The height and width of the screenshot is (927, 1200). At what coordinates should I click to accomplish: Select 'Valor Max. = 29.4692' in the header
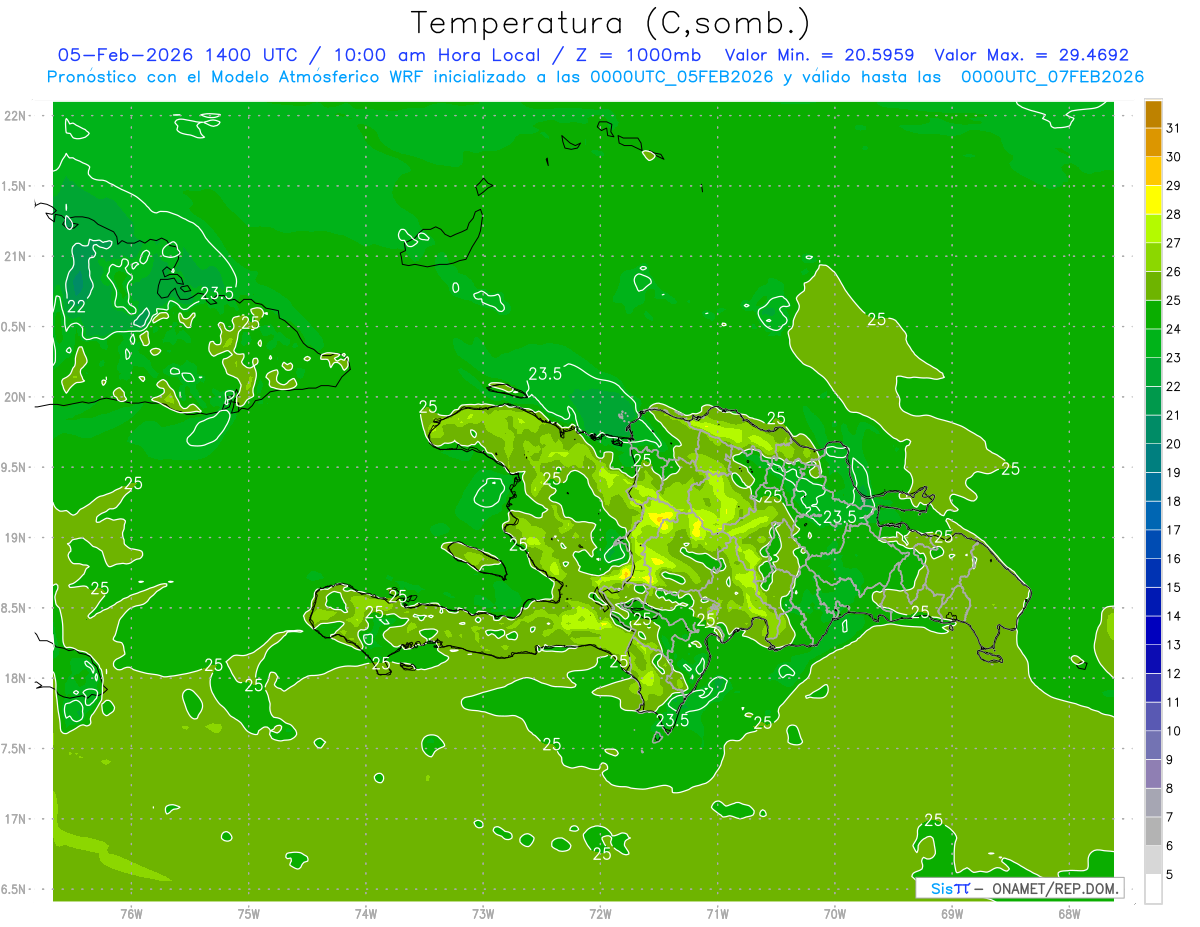(x=1031, y=55)
